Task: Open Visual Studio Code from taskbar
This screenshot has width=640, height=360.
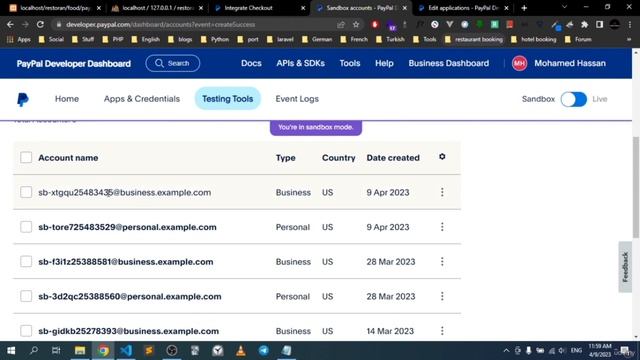Action: point(126,350)
